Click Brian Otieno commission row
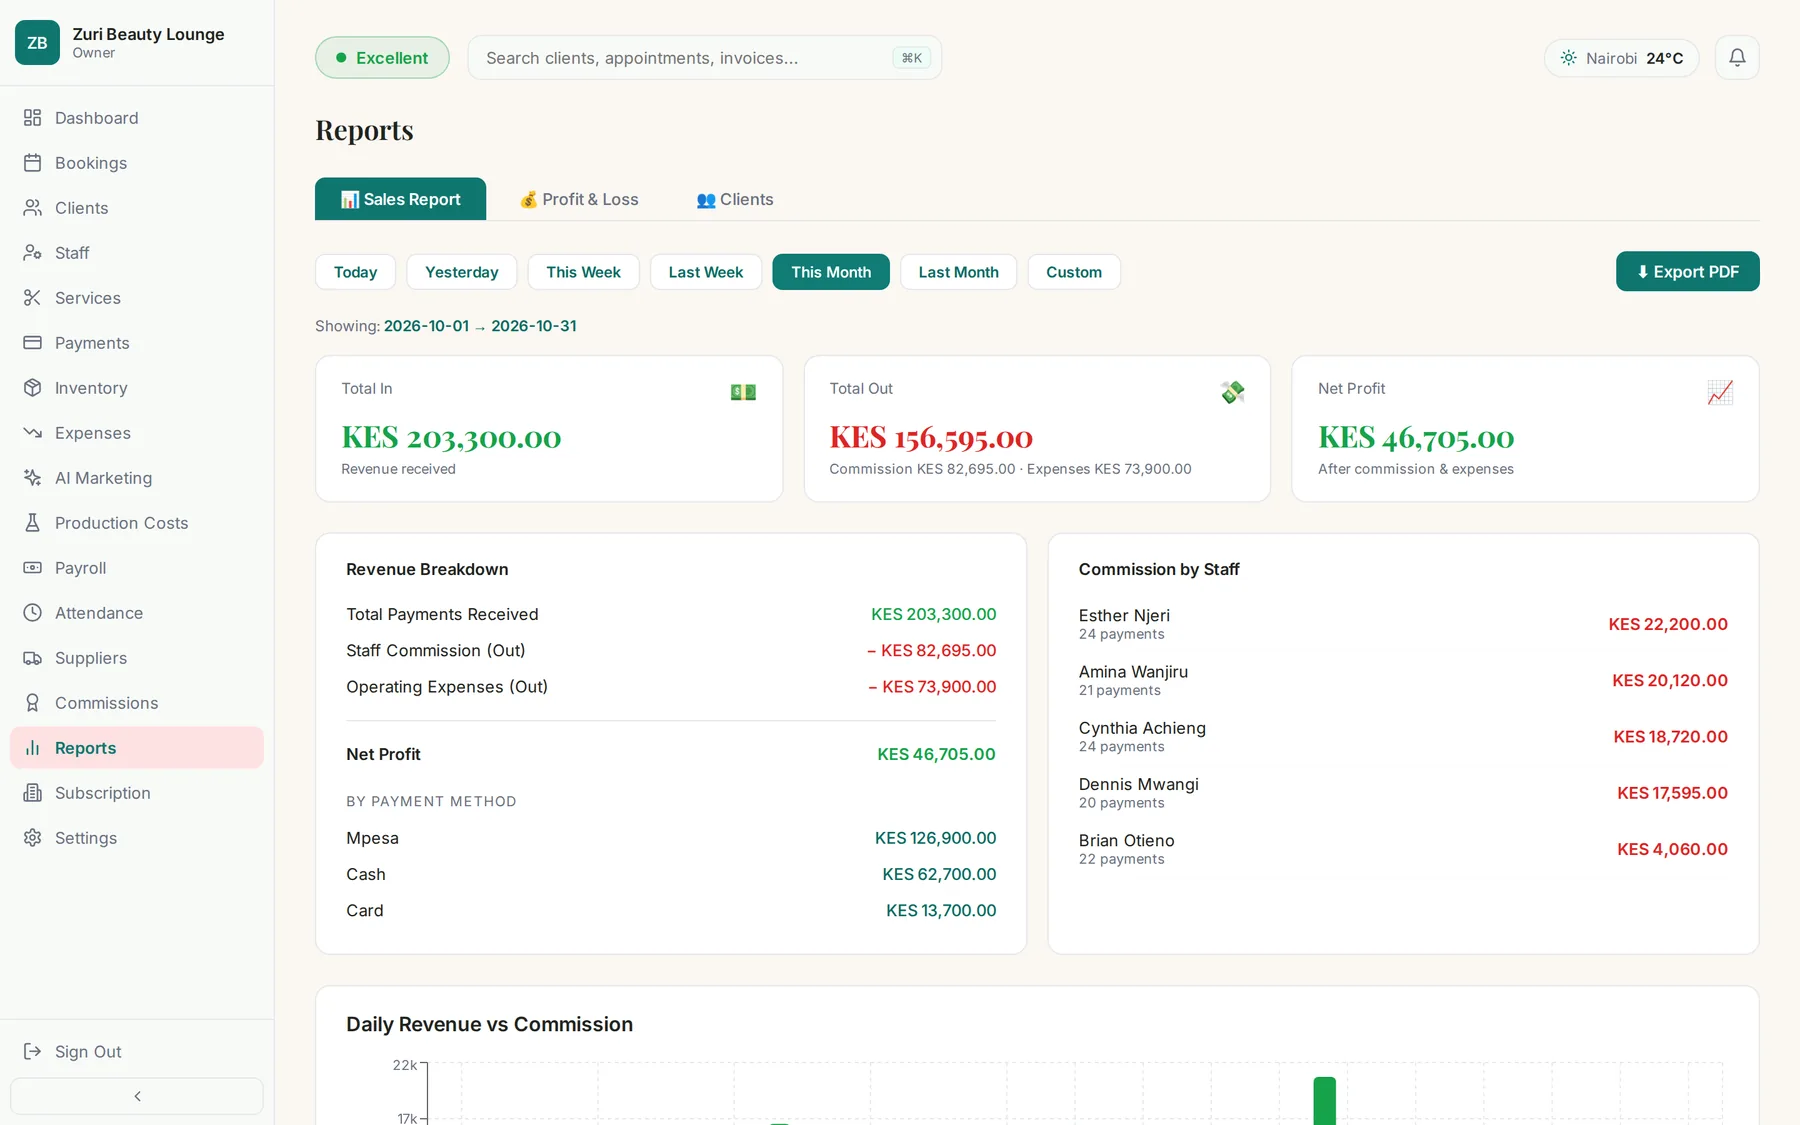1800x1125 pixels. (1403, 849)
